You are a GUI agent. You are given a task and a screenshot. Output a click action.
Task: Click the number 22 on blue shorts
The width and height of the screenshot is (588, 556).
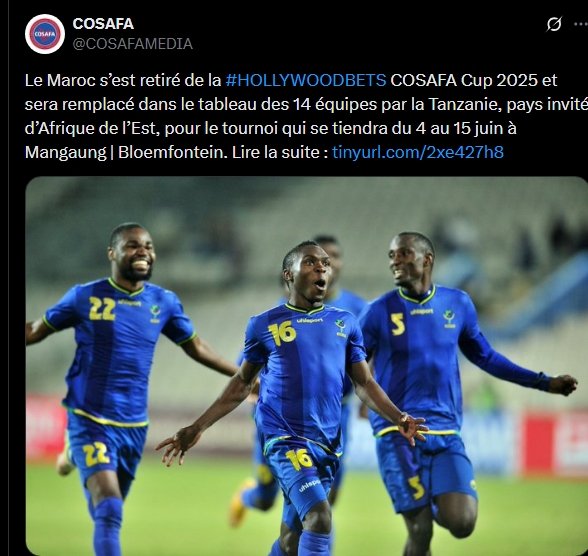[96, 454]
